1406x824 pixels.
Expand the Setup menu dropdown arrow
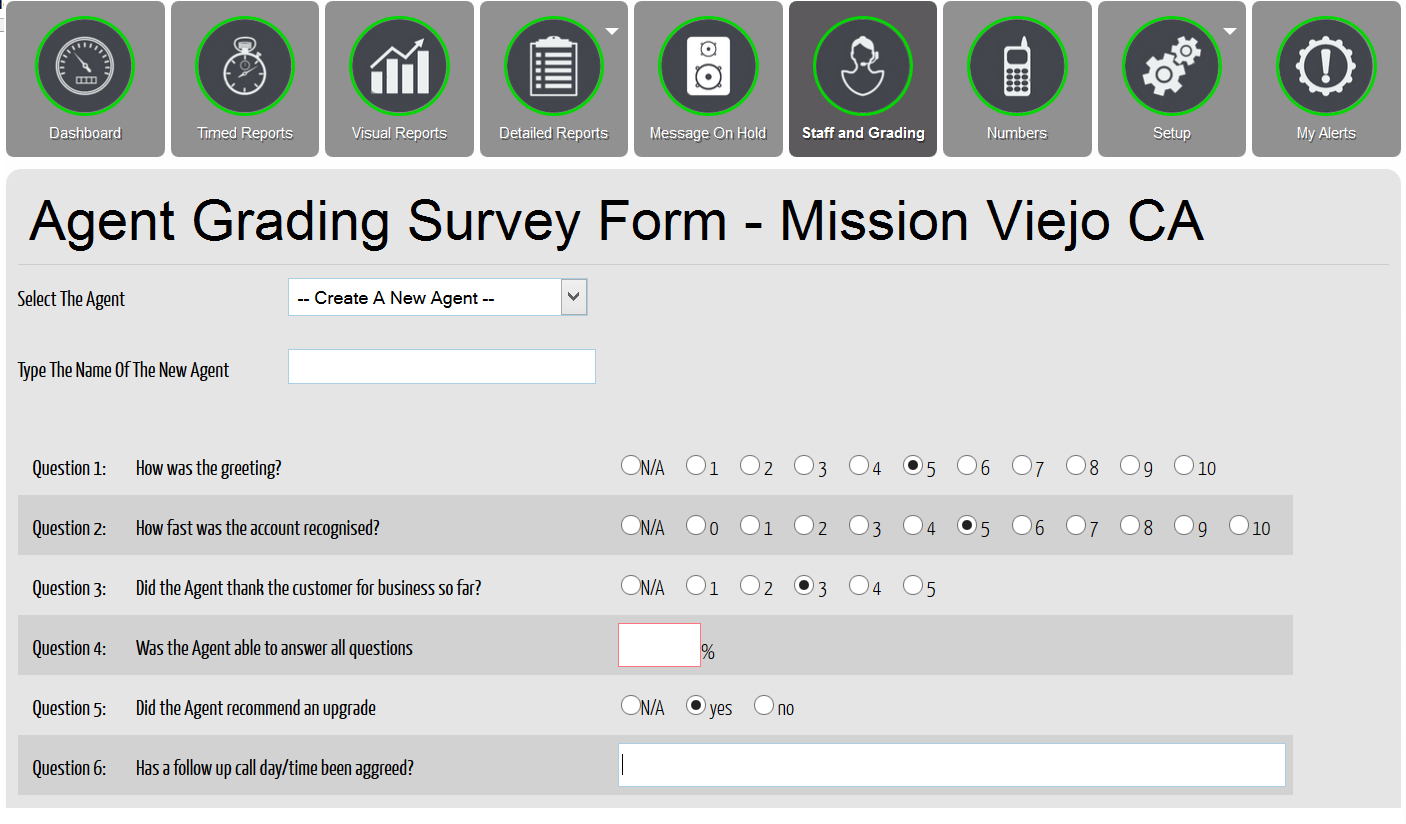click(1230, 32)
